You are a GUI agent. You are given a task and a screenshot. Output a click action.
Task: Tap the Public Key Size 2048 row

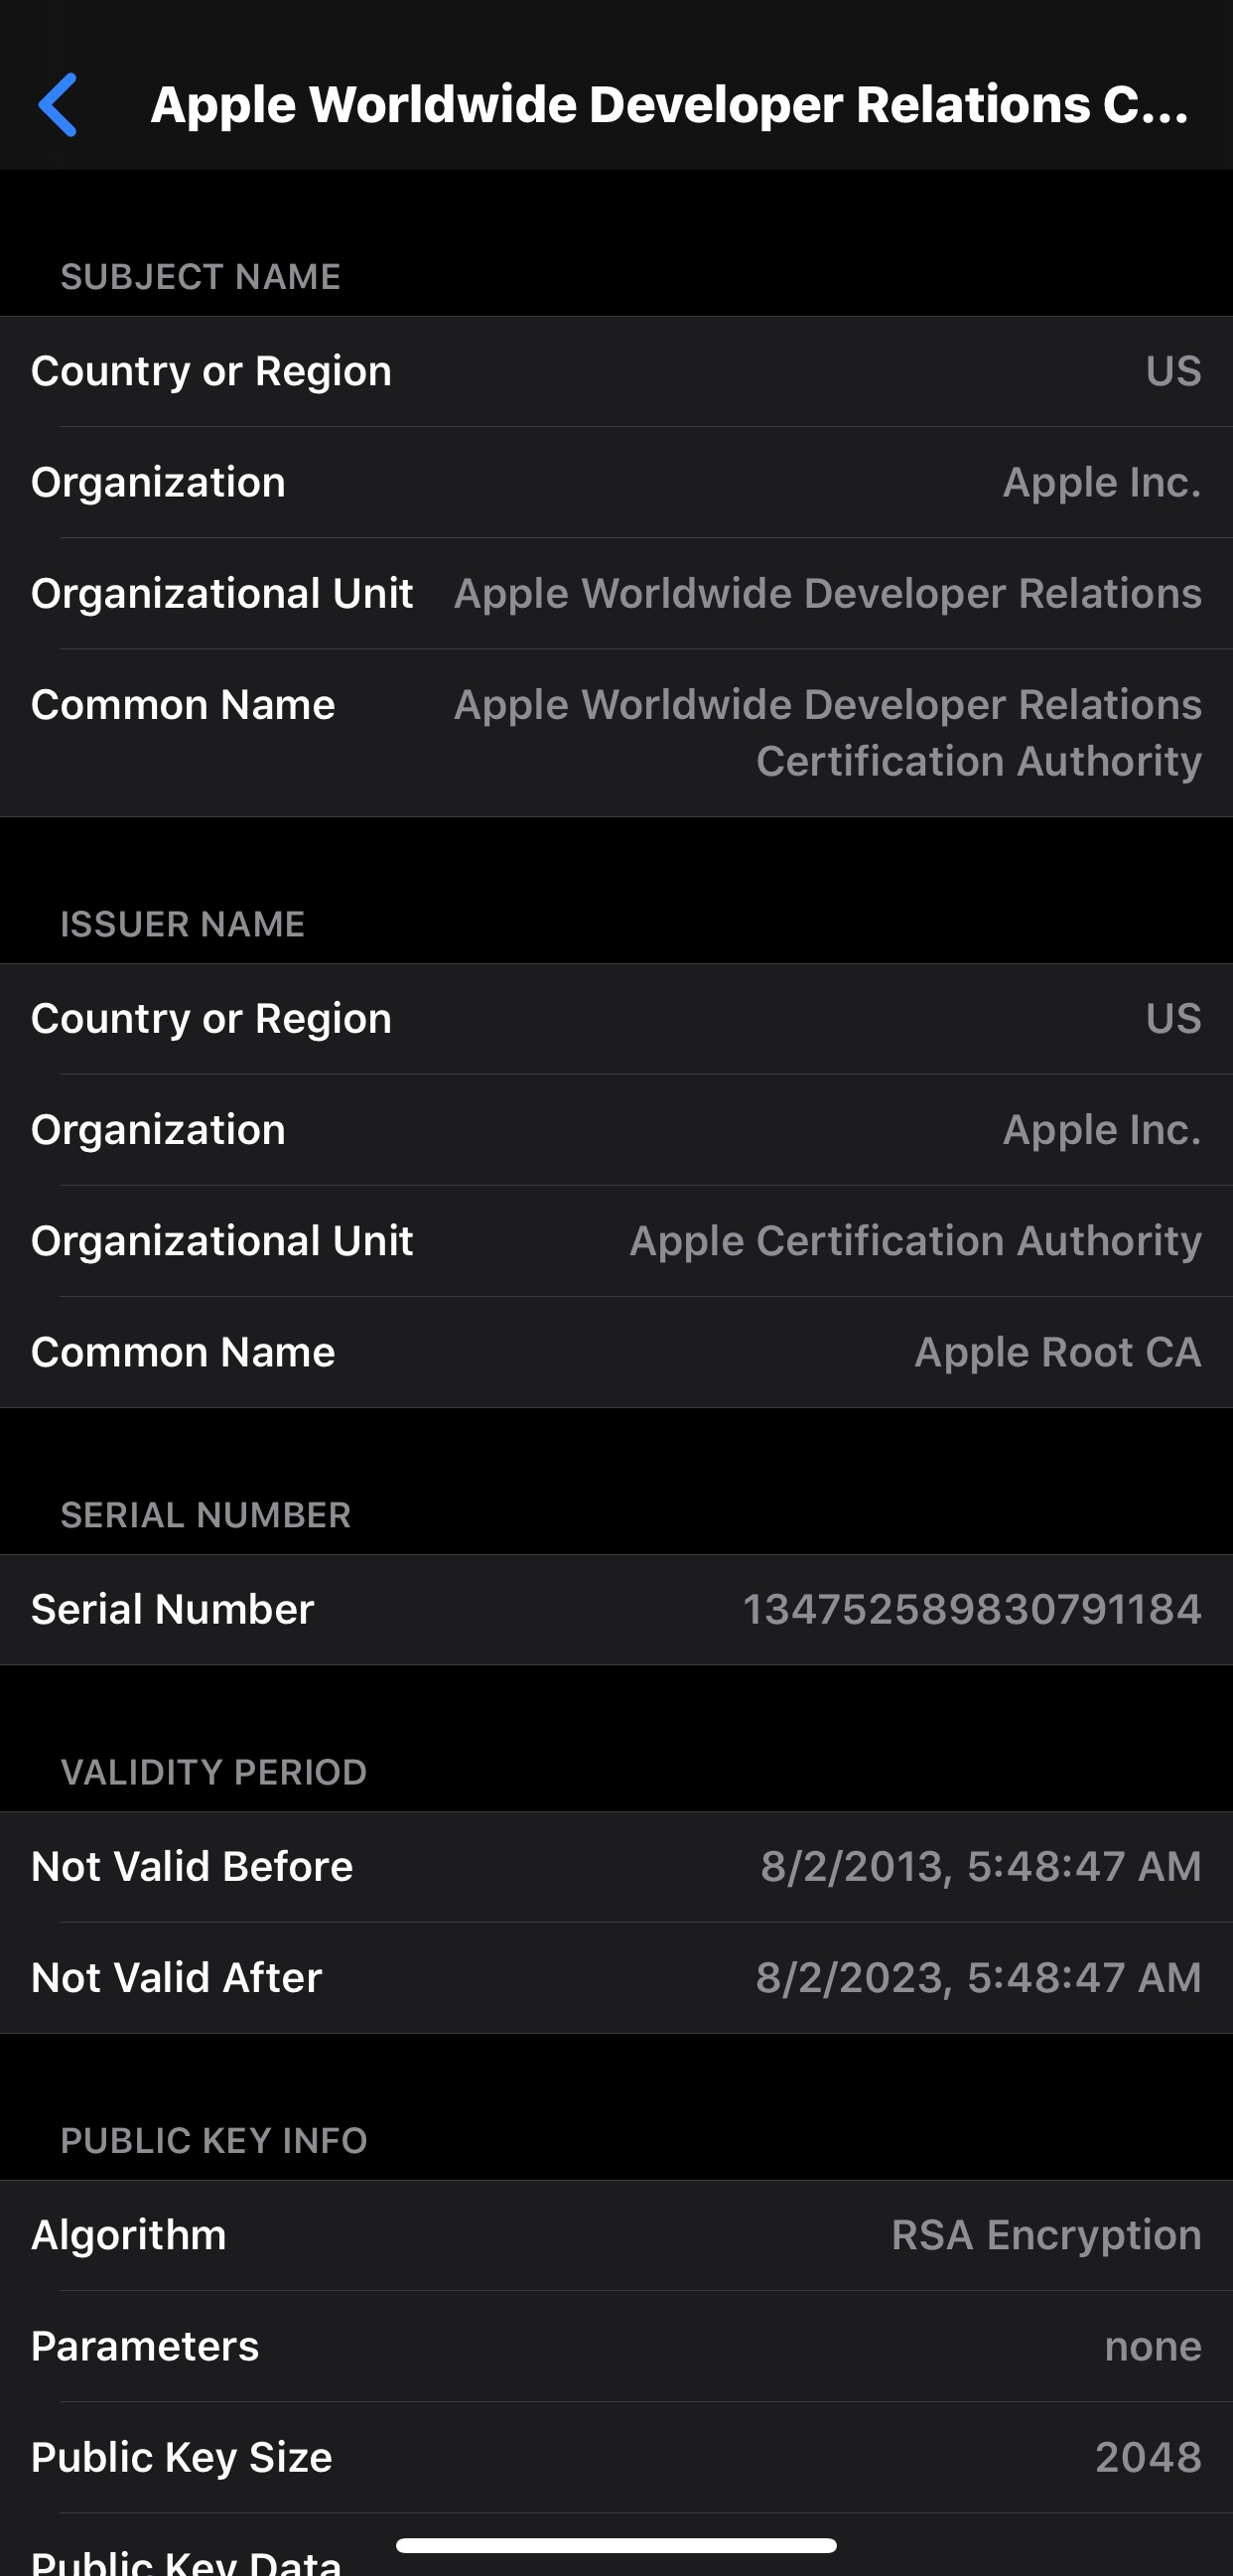[616, 2457]
